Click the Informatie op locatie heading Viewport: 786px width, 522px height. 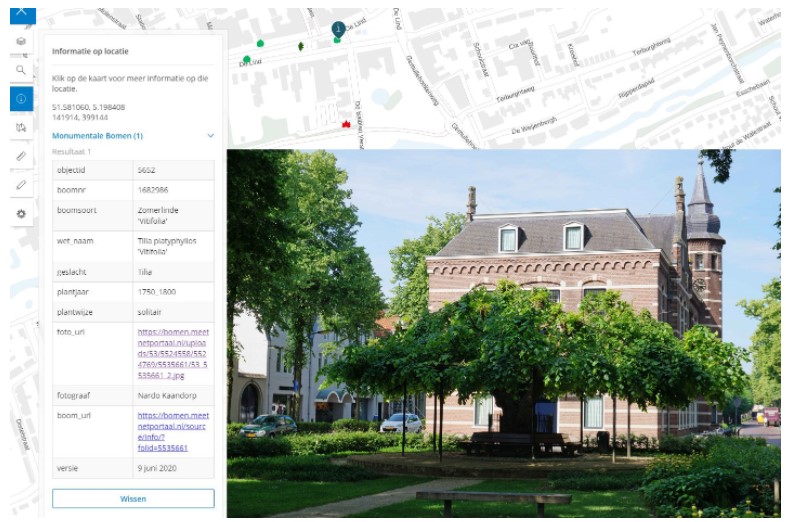90,51
